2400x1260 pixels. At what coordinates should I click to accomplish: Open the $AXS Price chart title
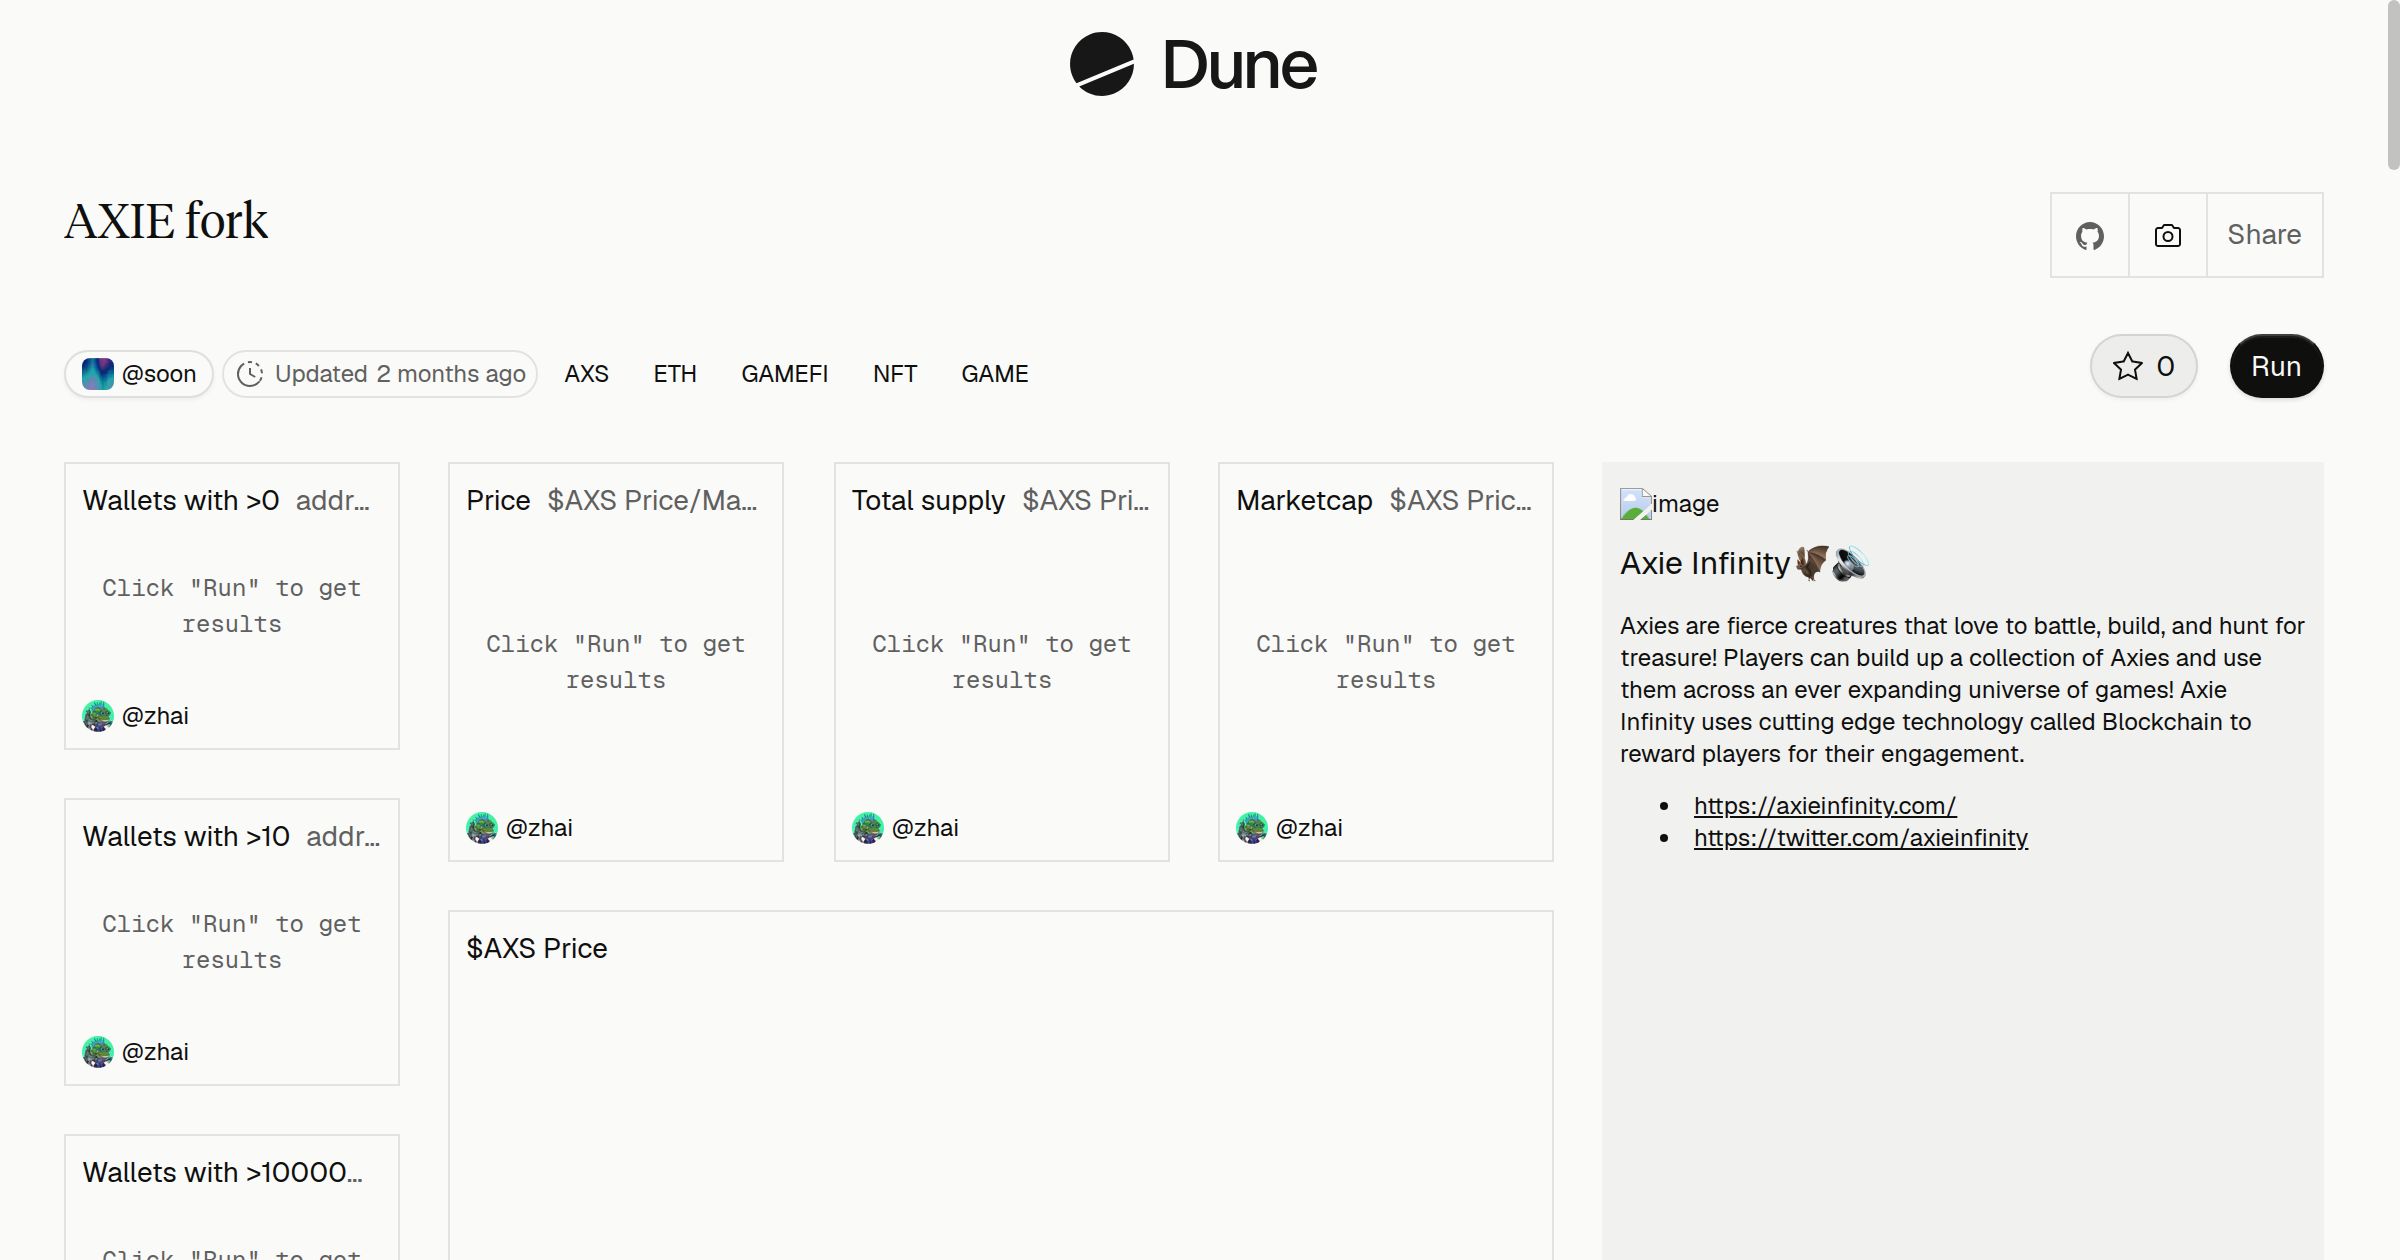click(537, 948)
